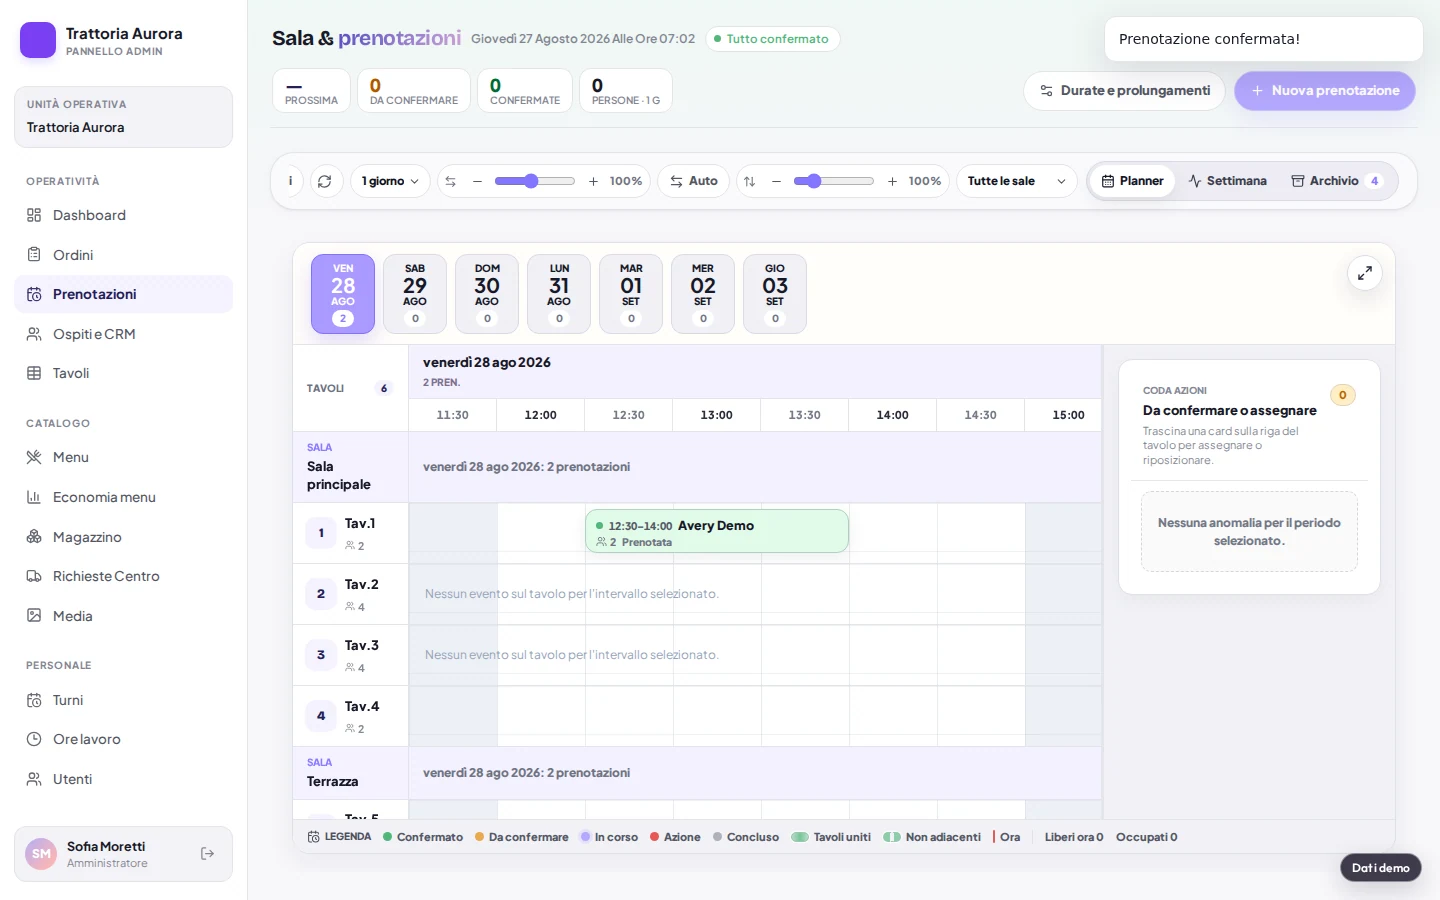Open the Ordini section
This screenshot has height=900, width=1440.
click(x=123, y=255)
